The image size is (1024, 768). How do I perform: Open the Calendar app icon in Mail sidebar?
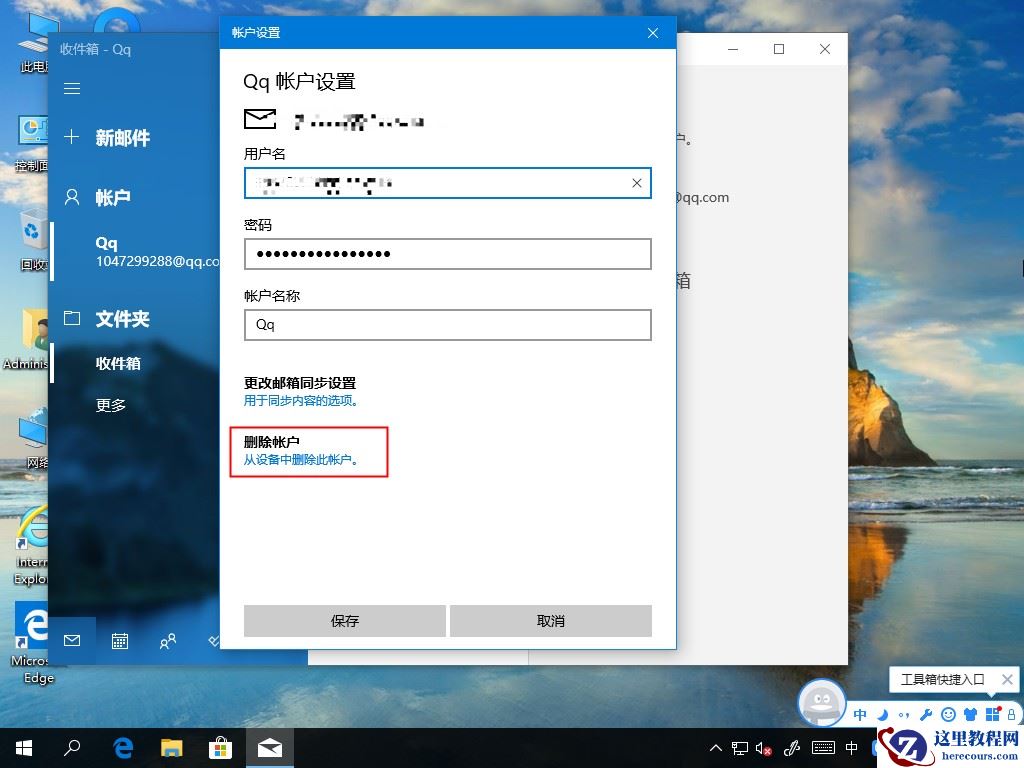click(x=120, y=640)
